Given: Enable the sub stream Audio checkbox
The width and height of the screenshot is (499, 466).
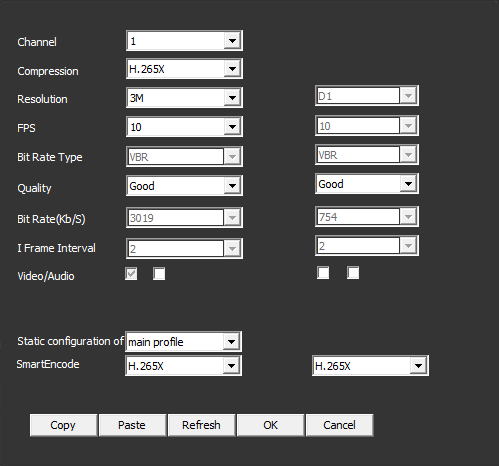Looking at the screenshot, I should 353,273.
